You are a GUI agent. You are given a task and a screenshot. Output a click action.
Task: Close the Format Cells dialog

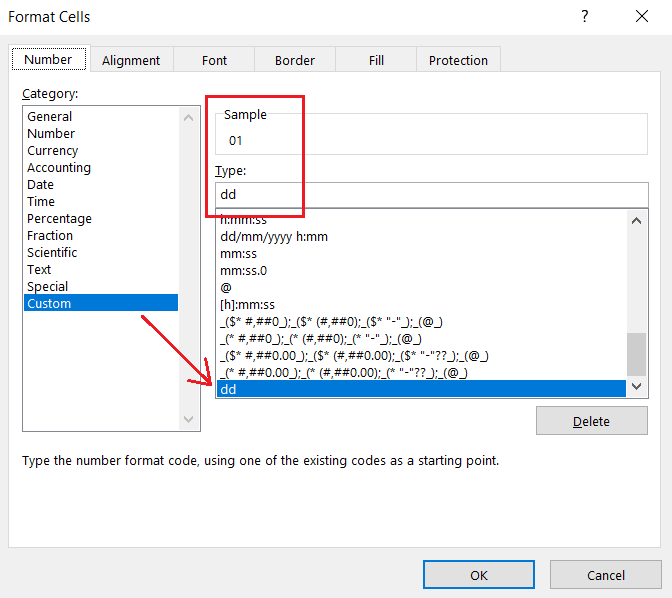[x=641, y=16]
